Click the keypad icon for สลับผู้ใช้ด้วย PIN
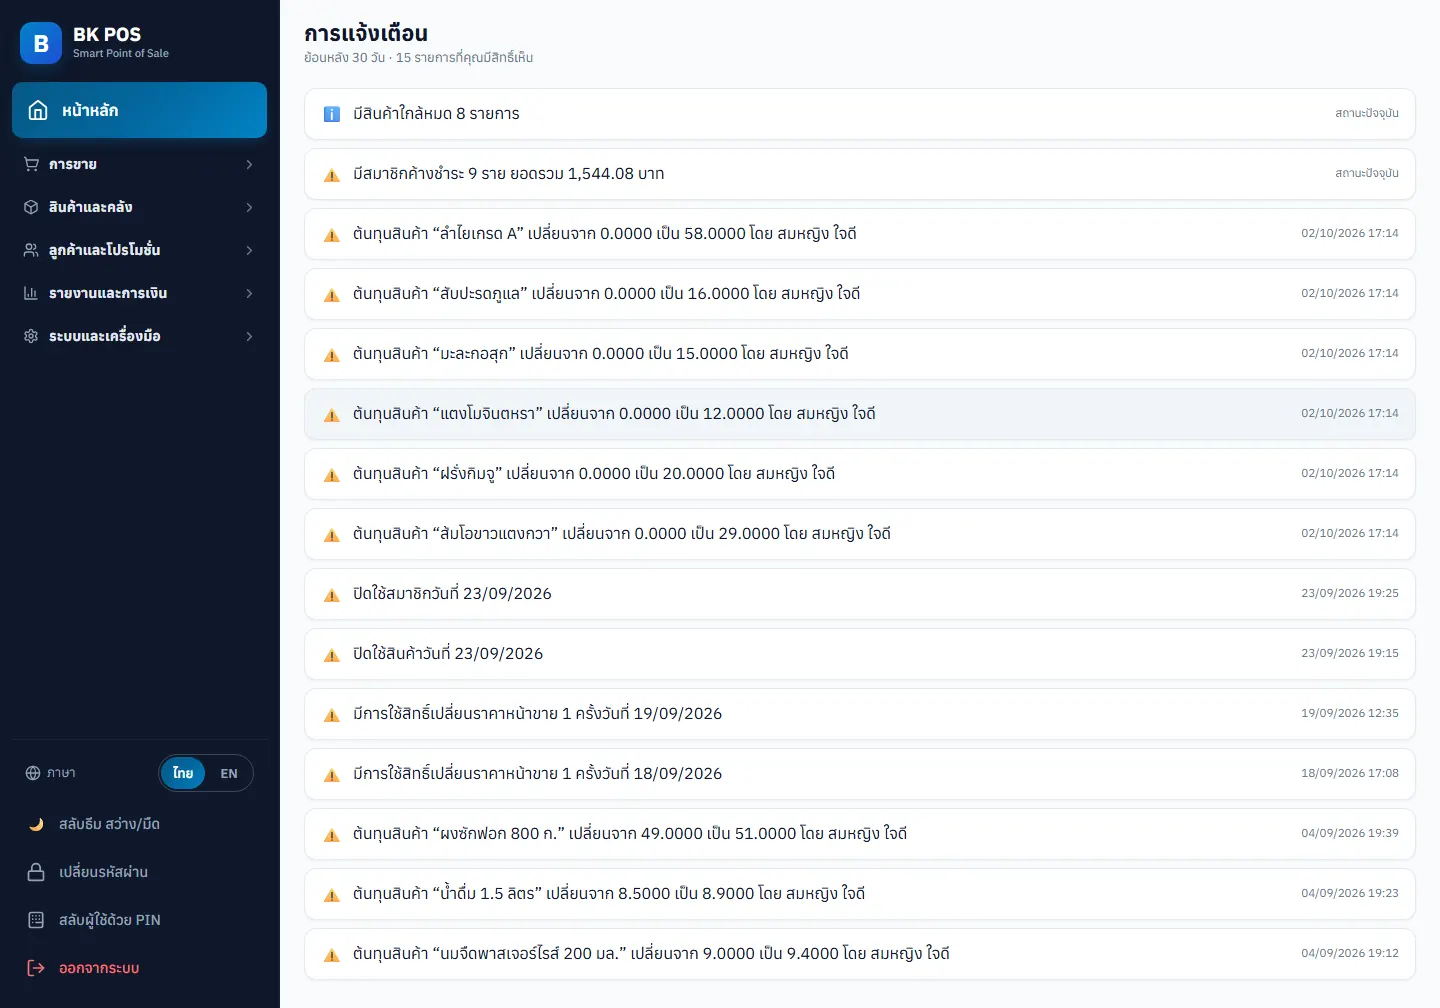Viewport: 1440px width, 1008px height. click(36, 920)
